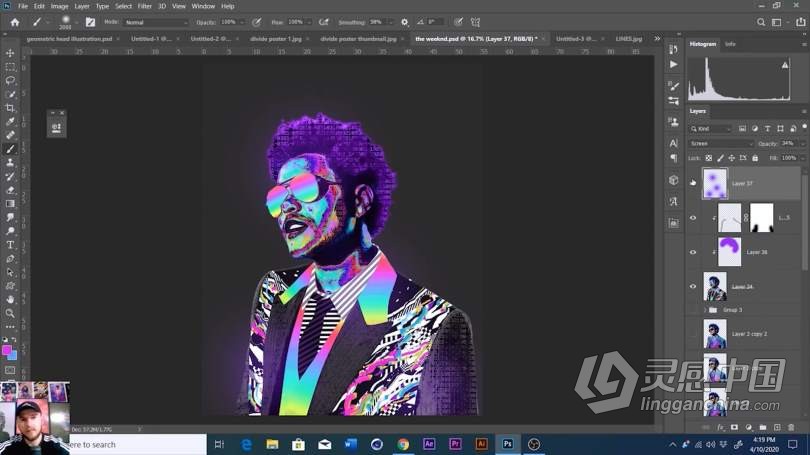810x455 pixels.
Task: Select the Hand tool
Action: point(10,300)
